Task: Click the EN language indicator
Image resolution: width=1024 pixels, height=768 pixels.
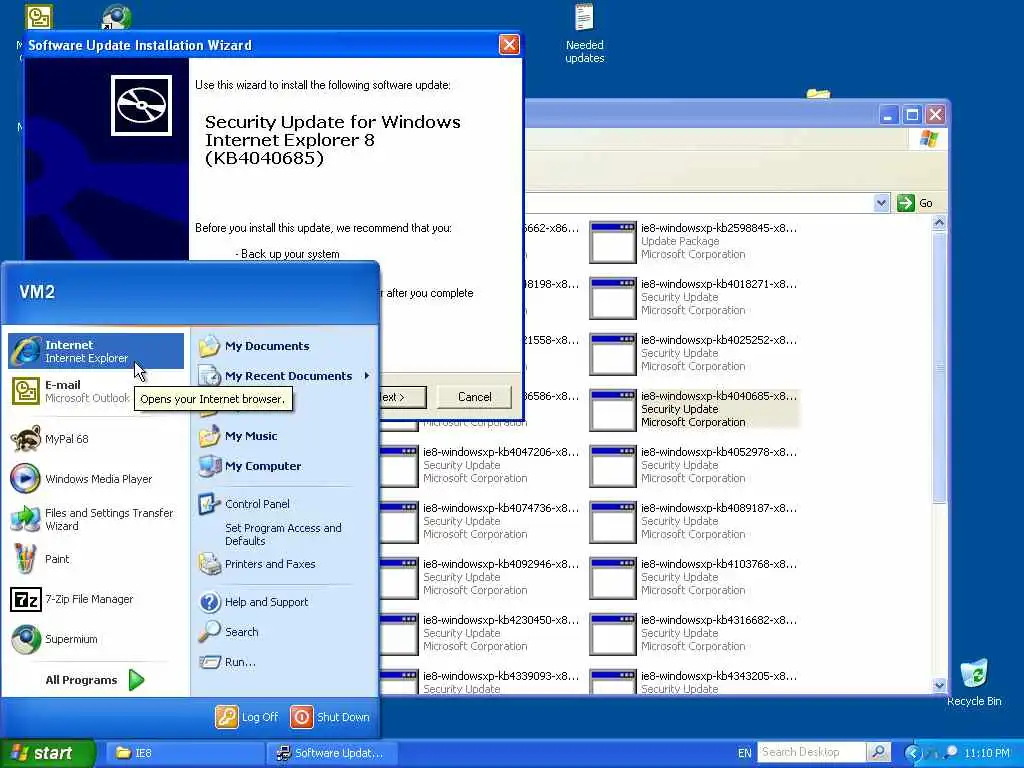Action: tap(744, 753)
